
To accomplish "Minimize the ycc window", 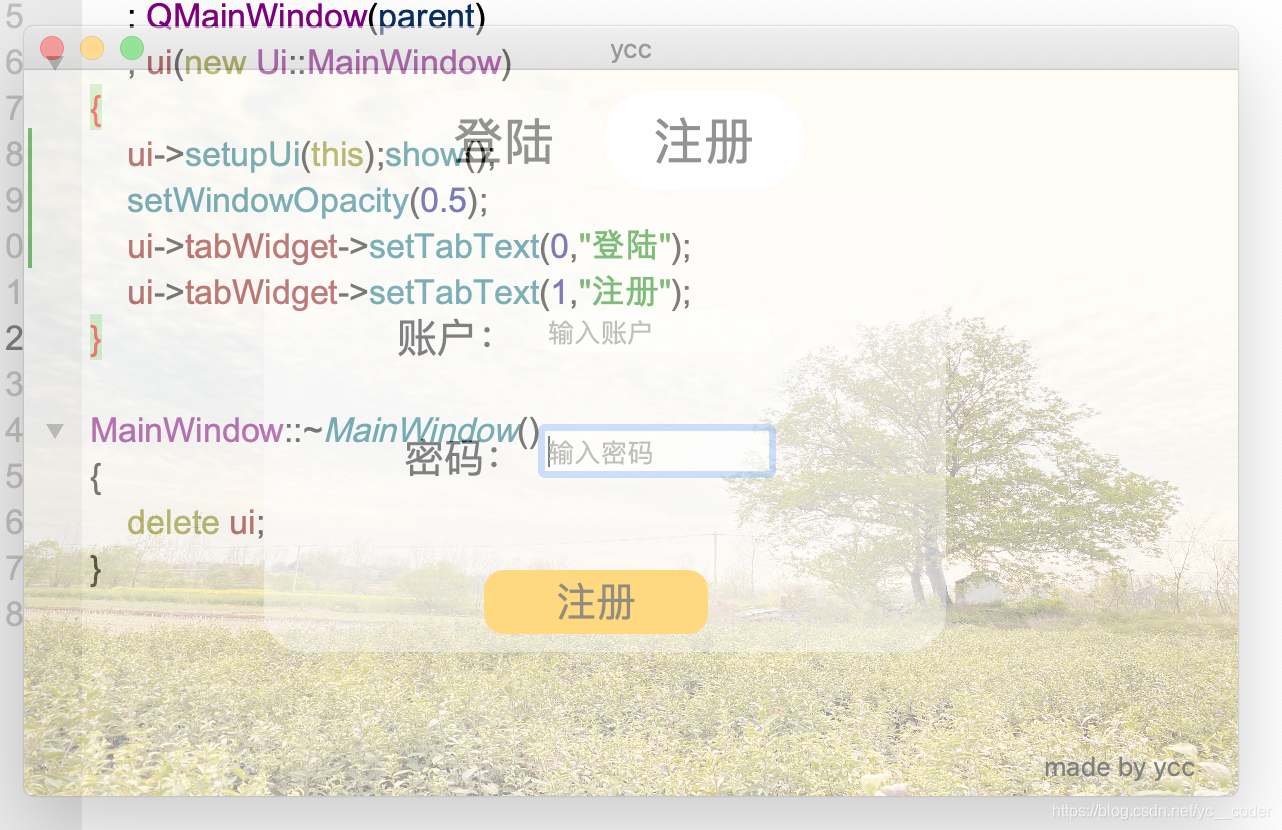I will click(x=92, y=47).
